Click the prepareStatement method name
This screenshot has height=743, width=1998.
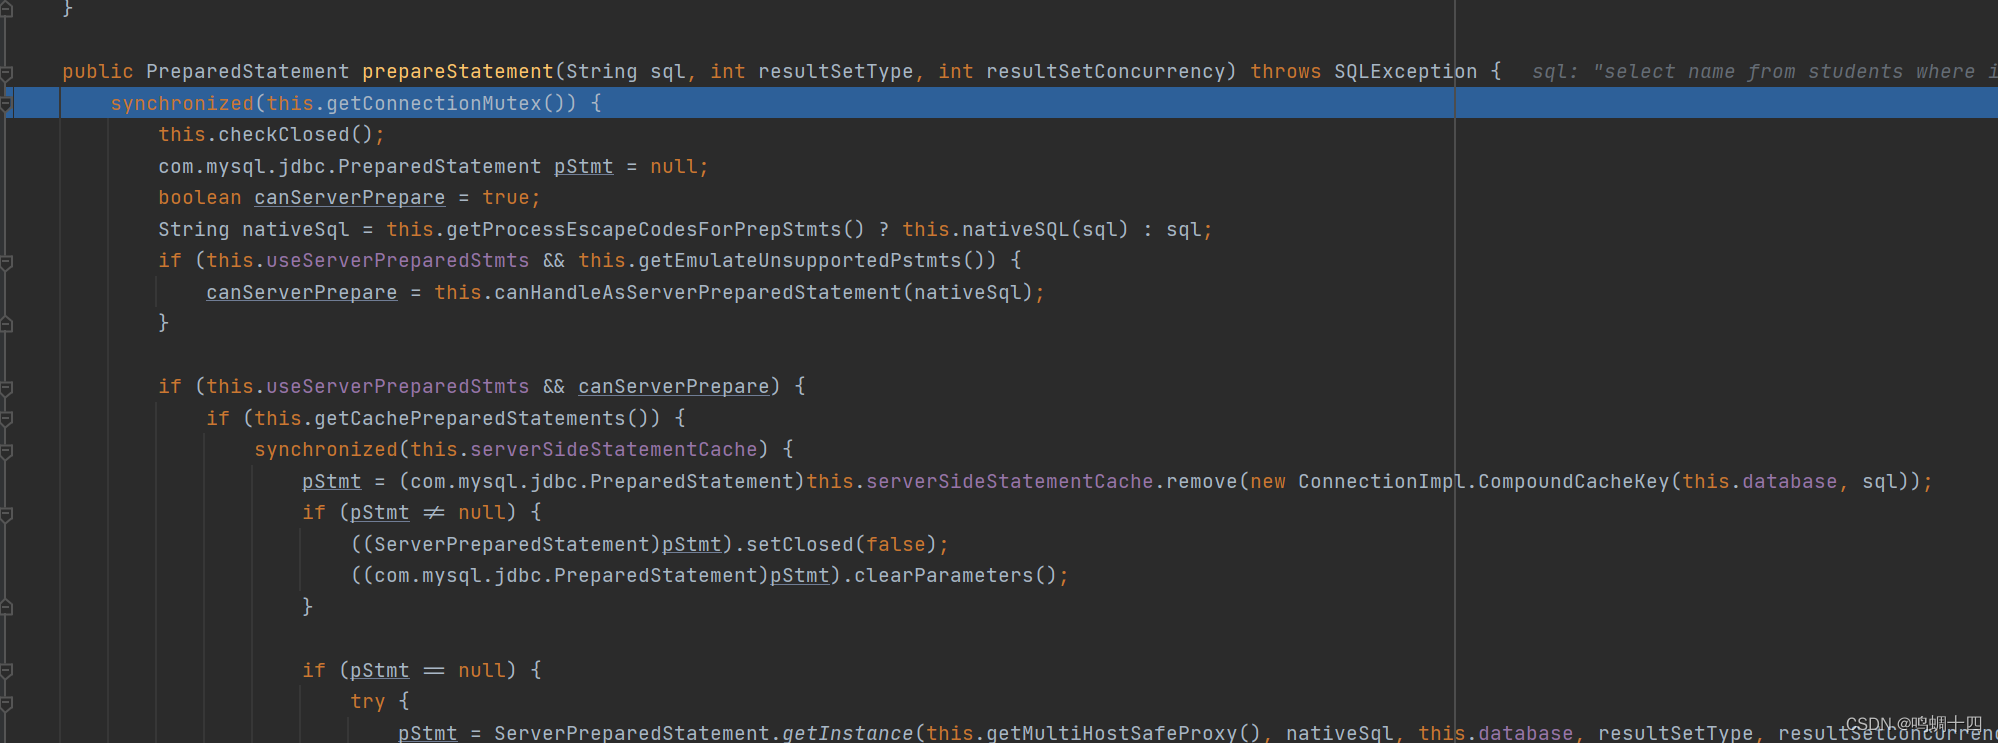[457, 72]
